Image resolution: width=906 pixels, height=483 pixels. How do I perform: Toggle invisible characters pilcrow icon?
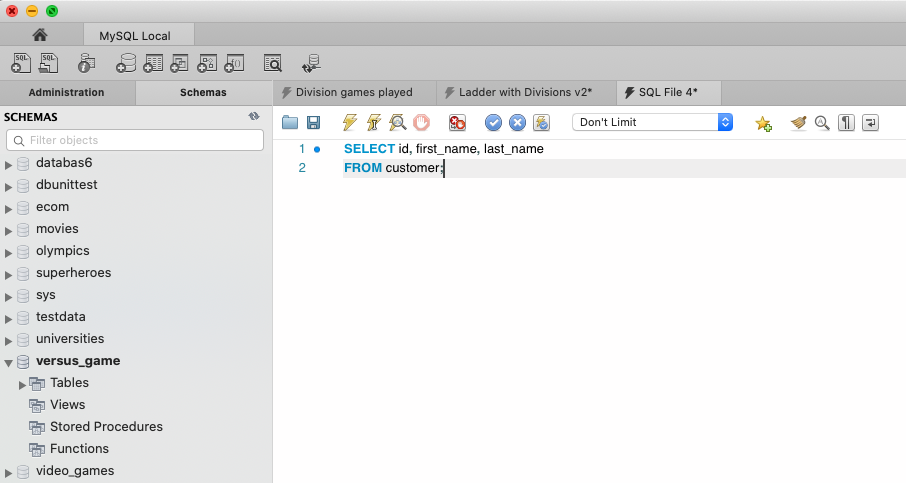point(846,122)
